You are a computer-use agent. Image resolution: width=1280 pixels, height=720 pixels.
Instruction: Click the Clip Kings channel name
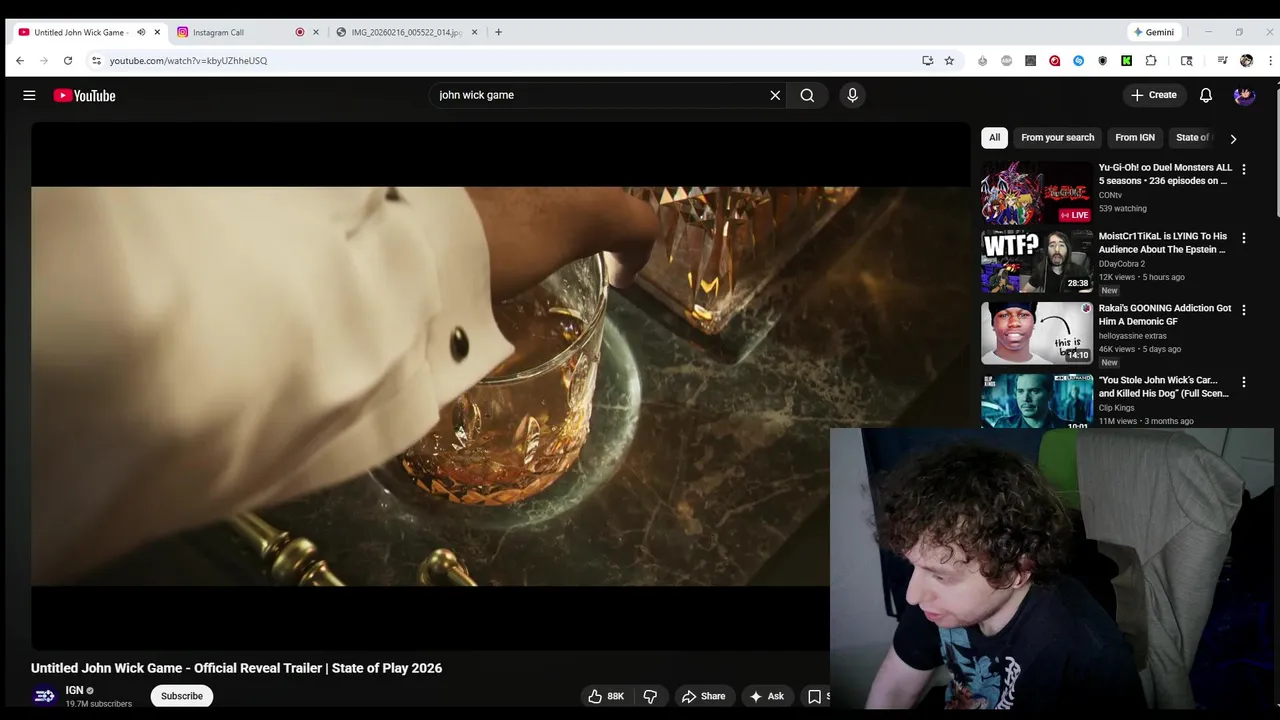click(1116, 408)
